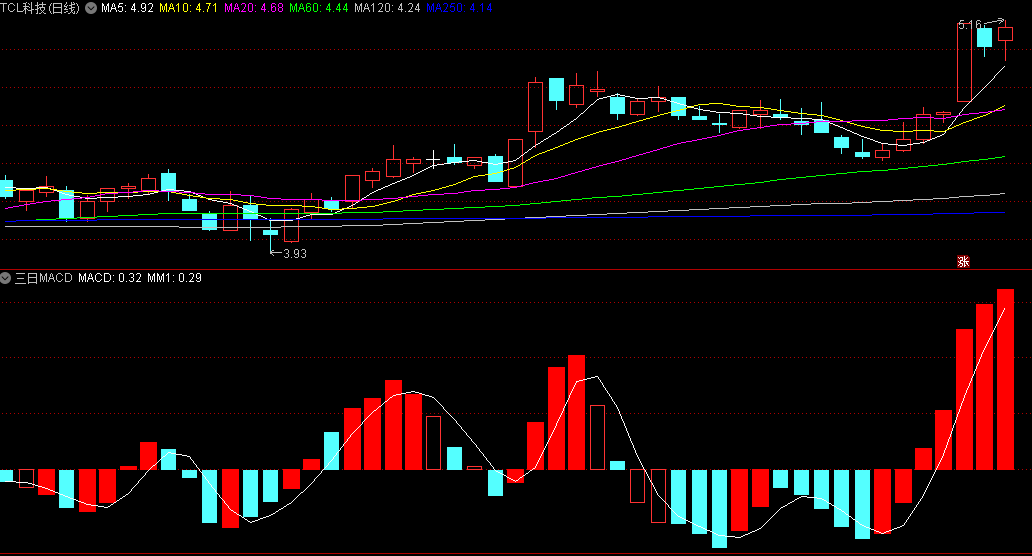The width and height of the screenshot is (1032, 556).
Task: Open the dropdown next to TCL科技(日线)
Action: pos(91,8)
